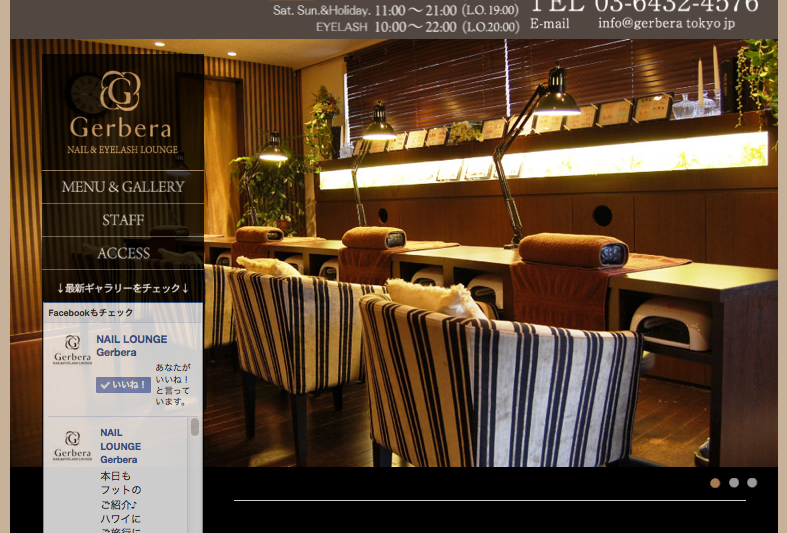
Task: Open the MENU & GALLERY page
Action: 123,187
